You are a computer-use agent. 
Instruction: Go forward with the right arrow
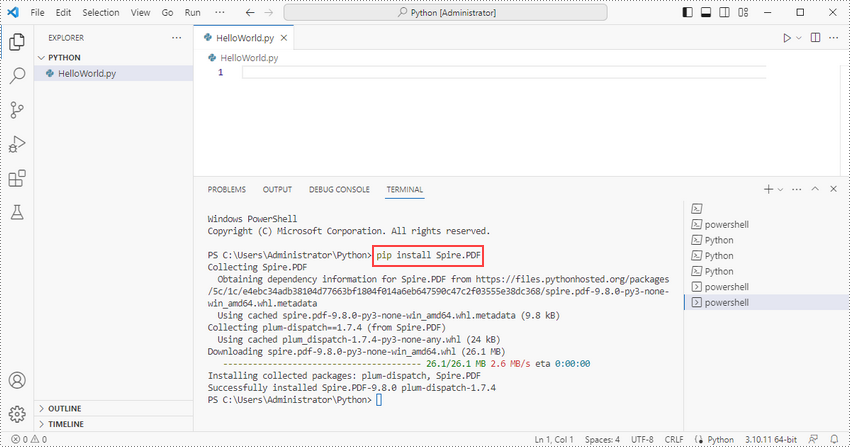[x=268, y=12]
